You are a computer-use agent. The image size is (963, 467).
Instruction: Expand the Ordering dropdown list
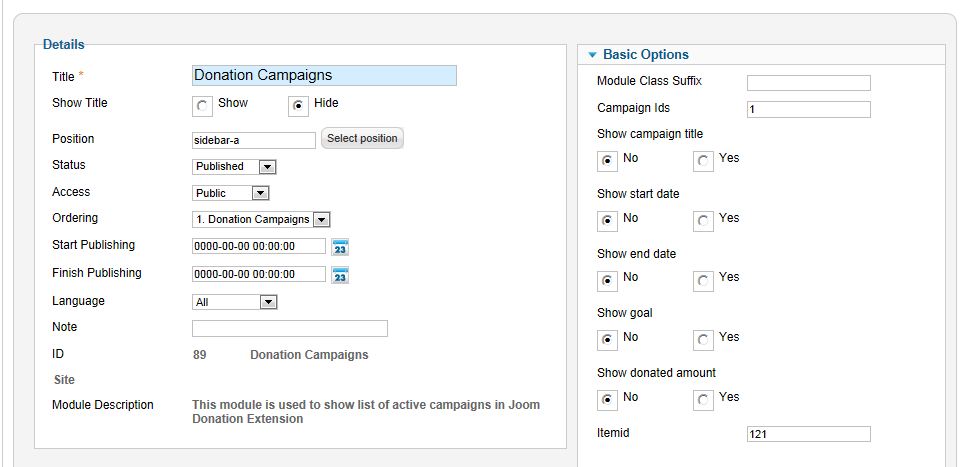261,219
